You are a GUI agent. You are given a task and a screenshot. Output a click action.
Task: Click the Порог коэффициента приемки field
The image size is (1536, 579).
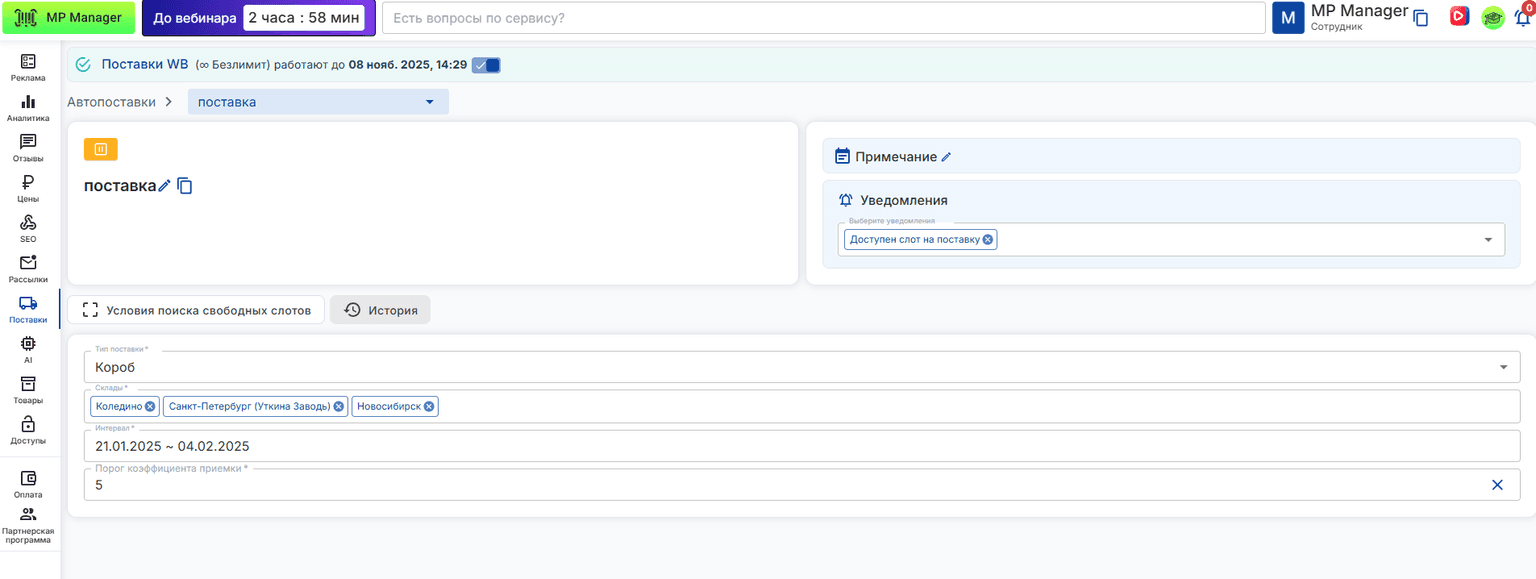click(802, 485)
